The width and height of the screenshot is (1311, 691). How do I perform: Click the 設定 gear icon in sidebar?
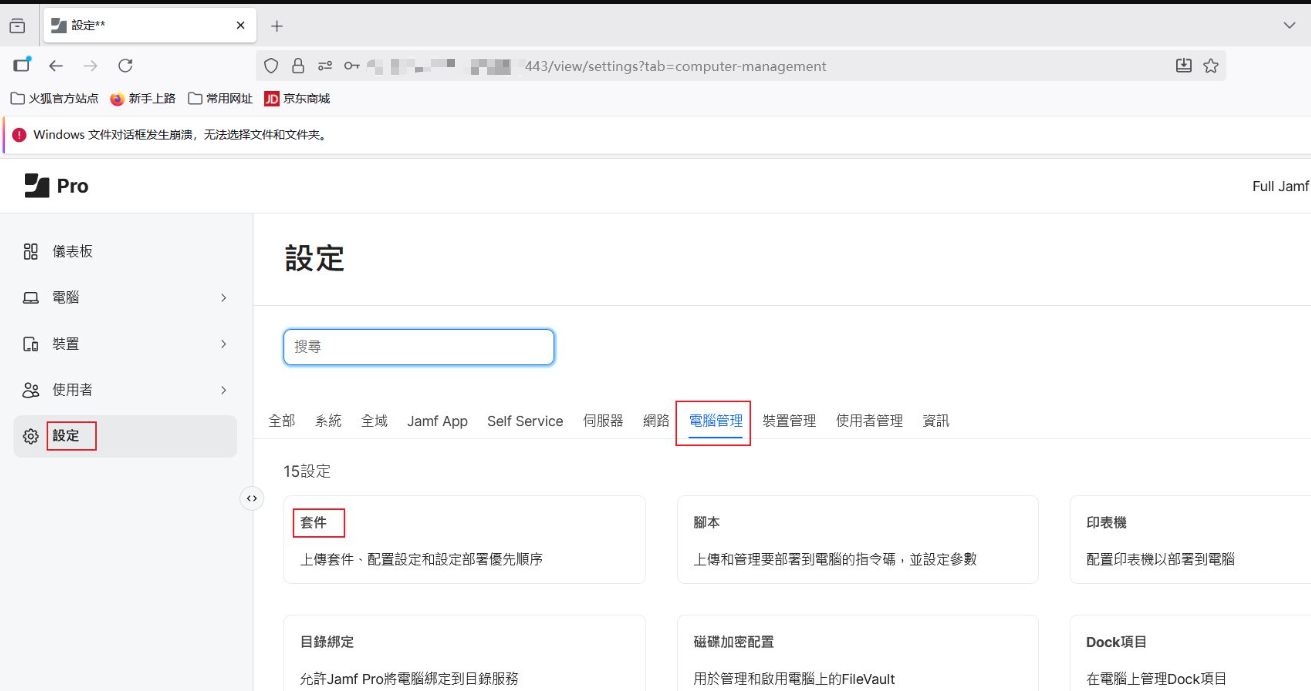(x=31, y=436)
